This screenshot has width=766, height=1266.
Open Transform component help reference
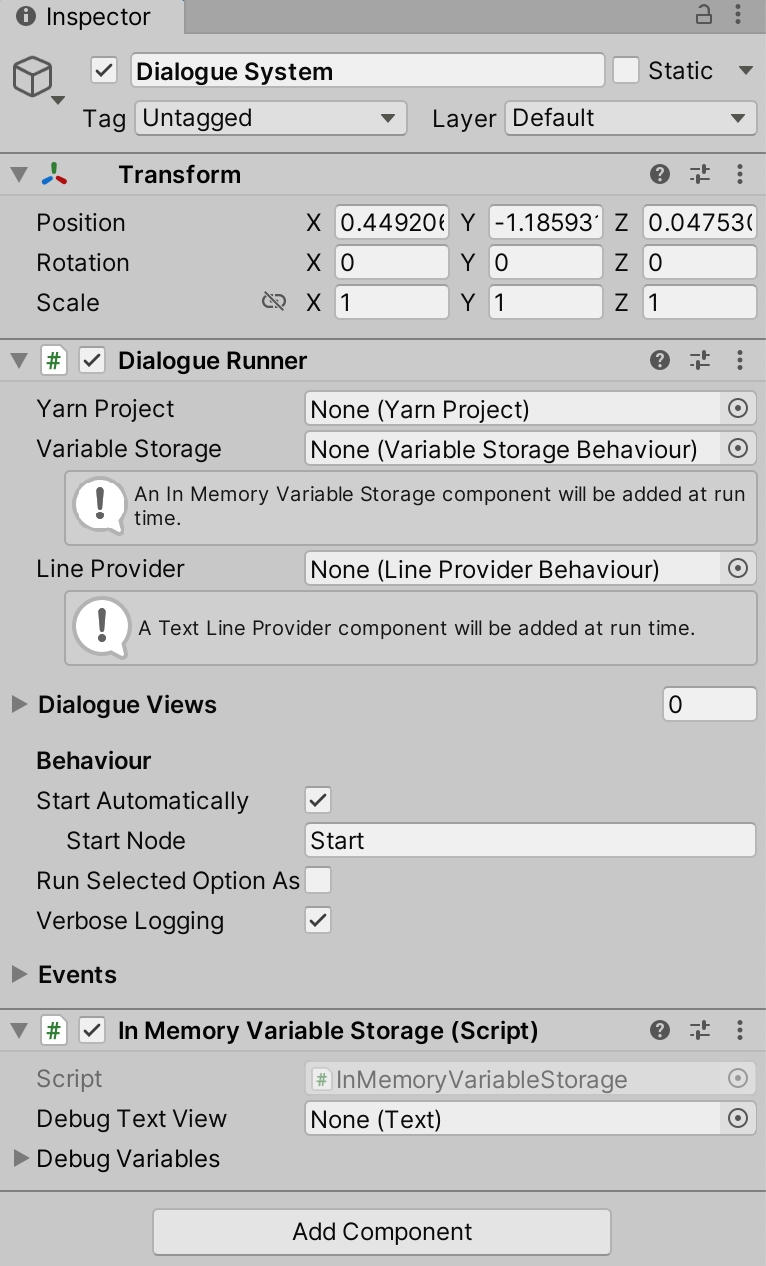660,175
